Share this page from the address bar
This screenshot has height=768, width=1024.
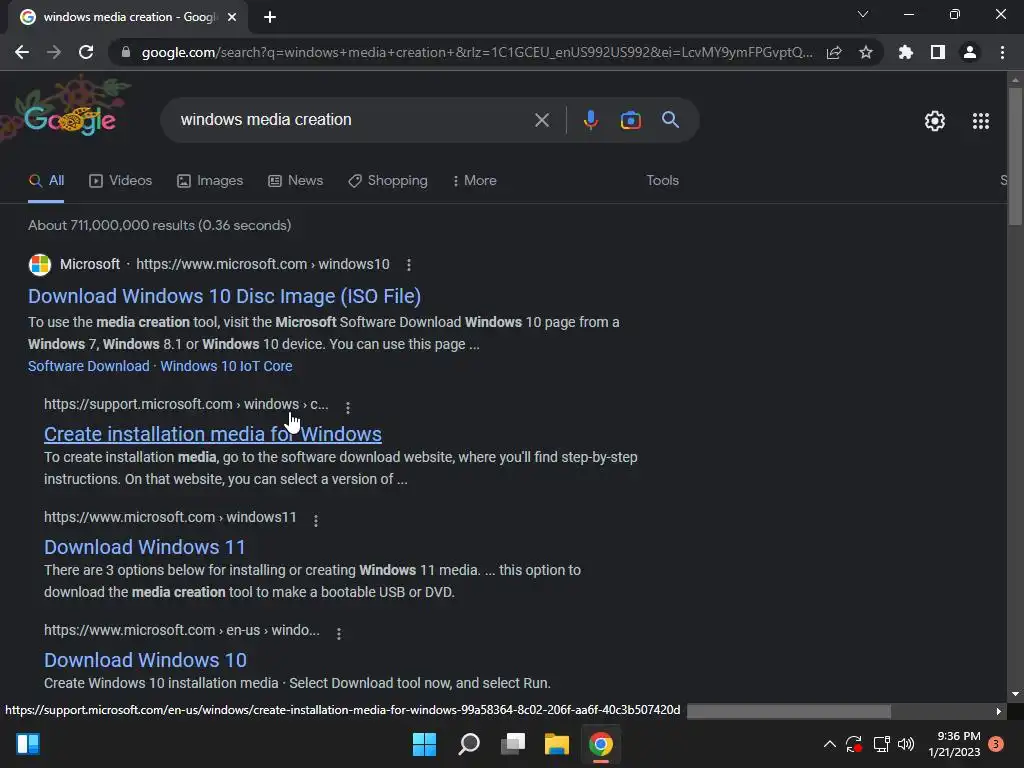click(834, 52)
